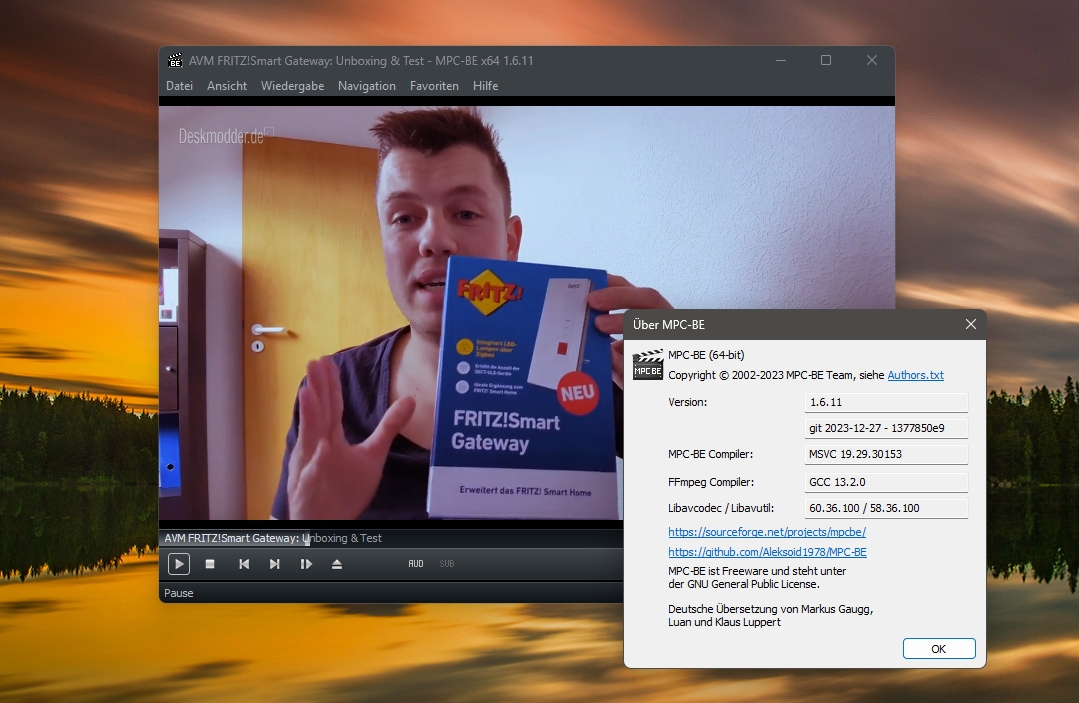Click the GCC 13.2.0 FFmpeg compiler field
The height and width of the screenshot is (703, 1079).
(886, 482)
